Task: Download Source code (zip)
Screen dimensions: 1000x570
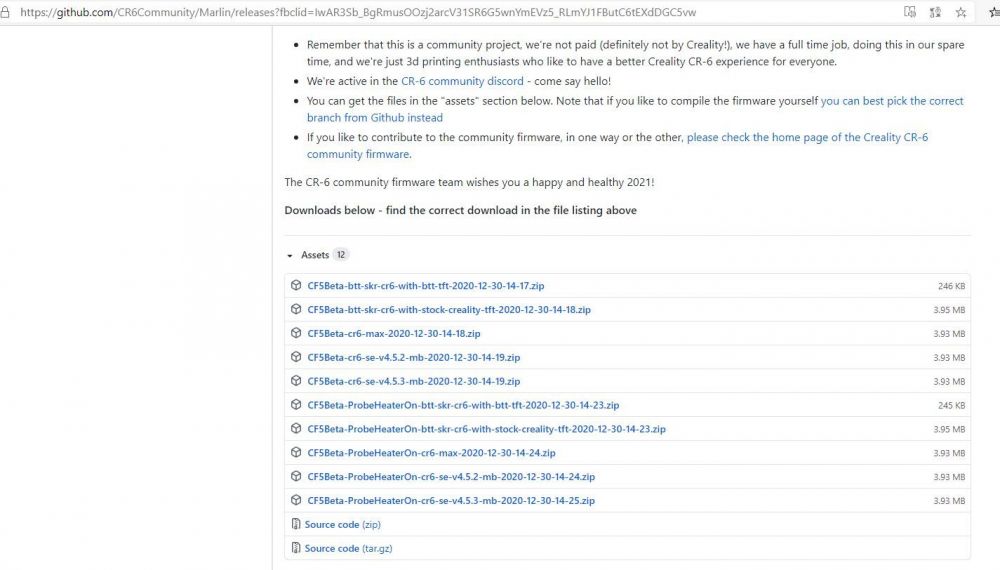Action: 342,524
